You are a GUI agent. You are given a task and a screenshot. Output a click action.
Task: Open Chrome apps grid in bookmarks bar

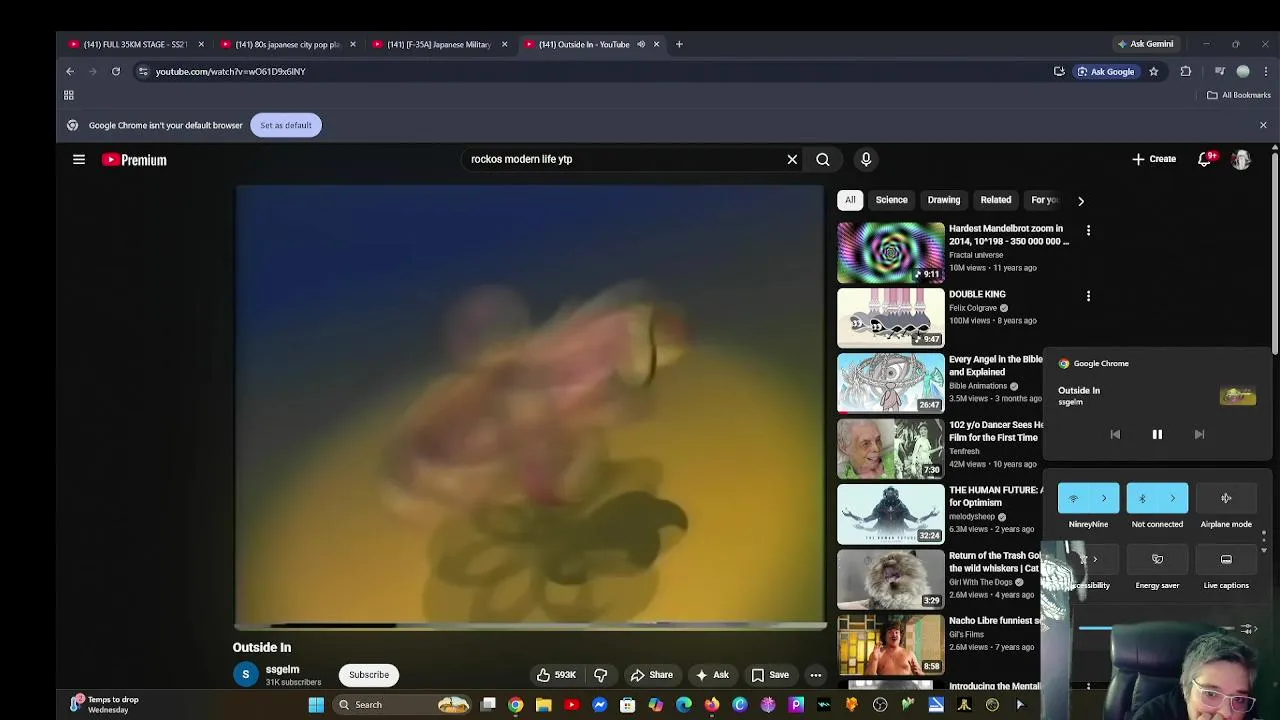[x=69, y=95]
